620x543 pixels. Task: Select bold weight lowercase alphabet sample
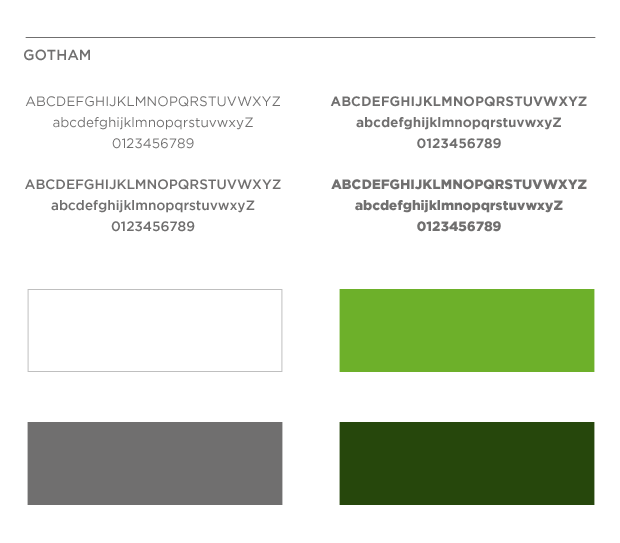click(x=459, y=206)
